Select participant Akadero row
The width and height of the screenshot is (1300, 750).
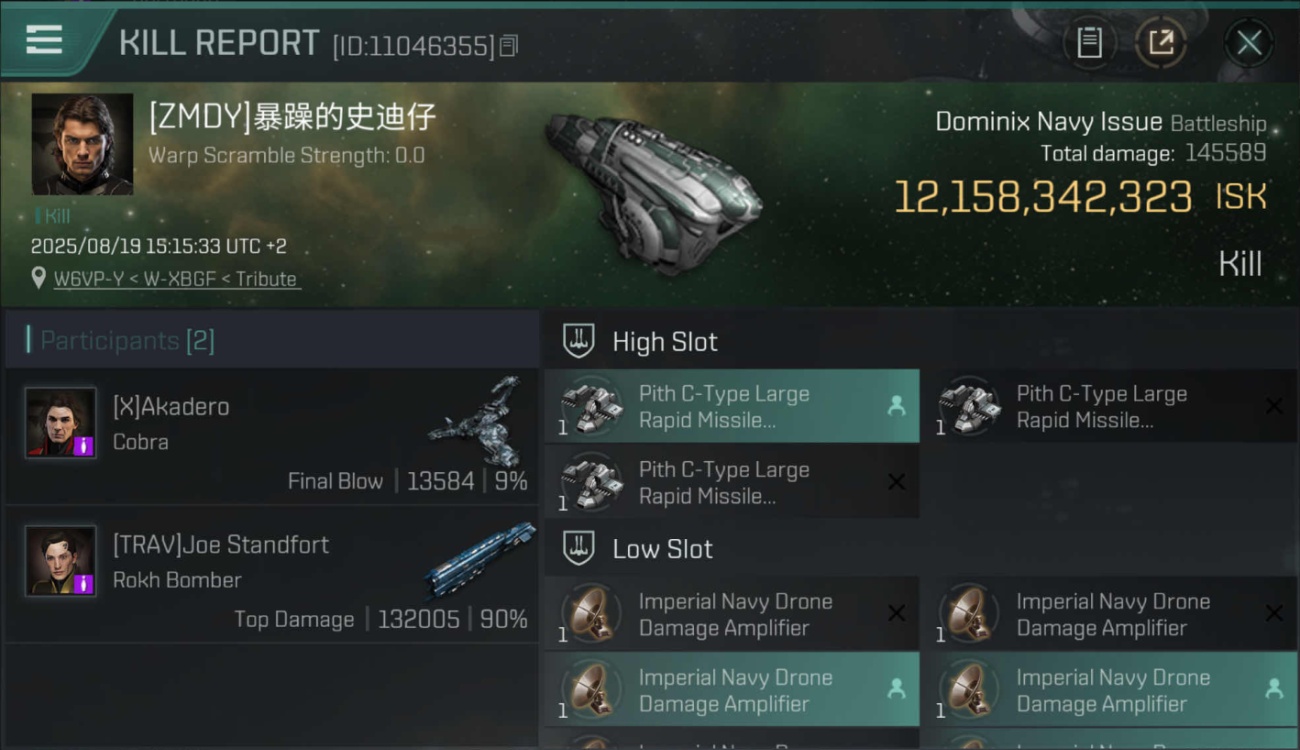click(271, 436)
